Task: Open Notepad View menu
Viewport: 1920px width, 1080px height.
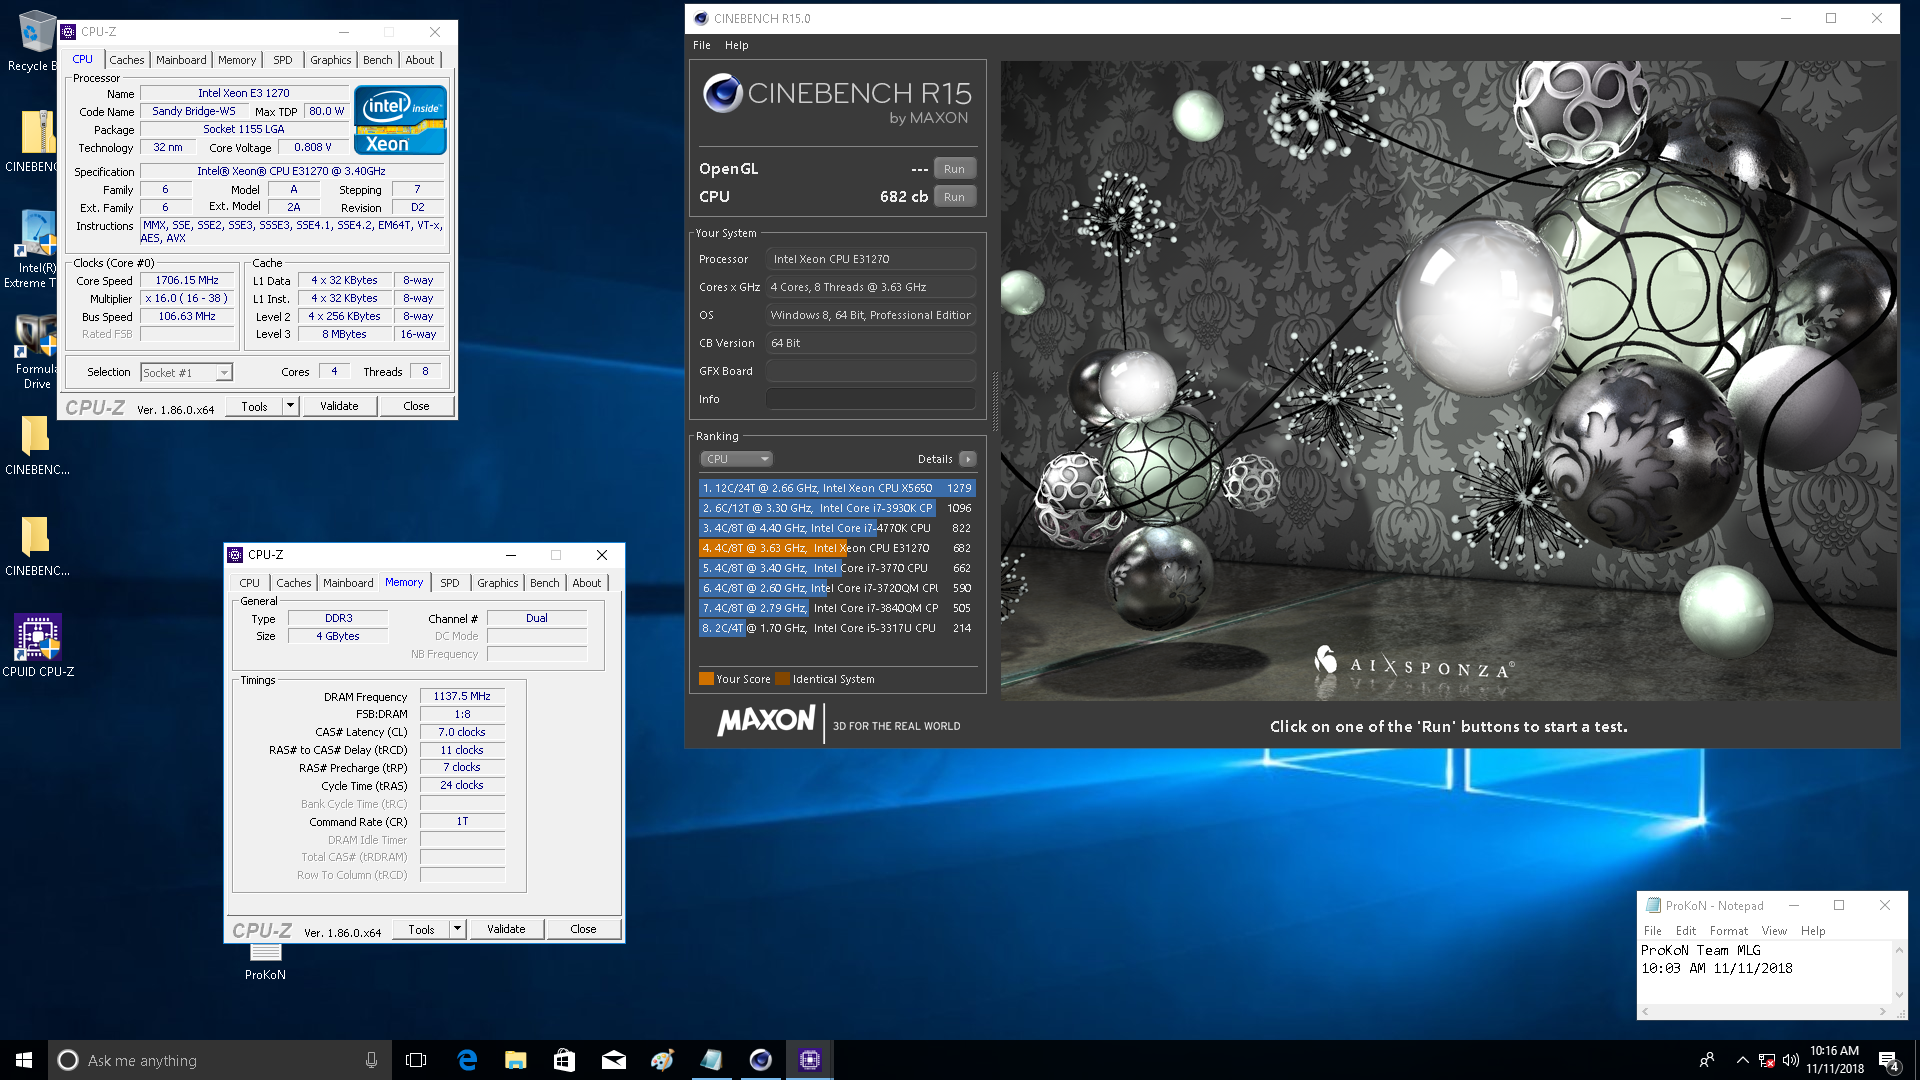Action: click(x=1774, y=931)
